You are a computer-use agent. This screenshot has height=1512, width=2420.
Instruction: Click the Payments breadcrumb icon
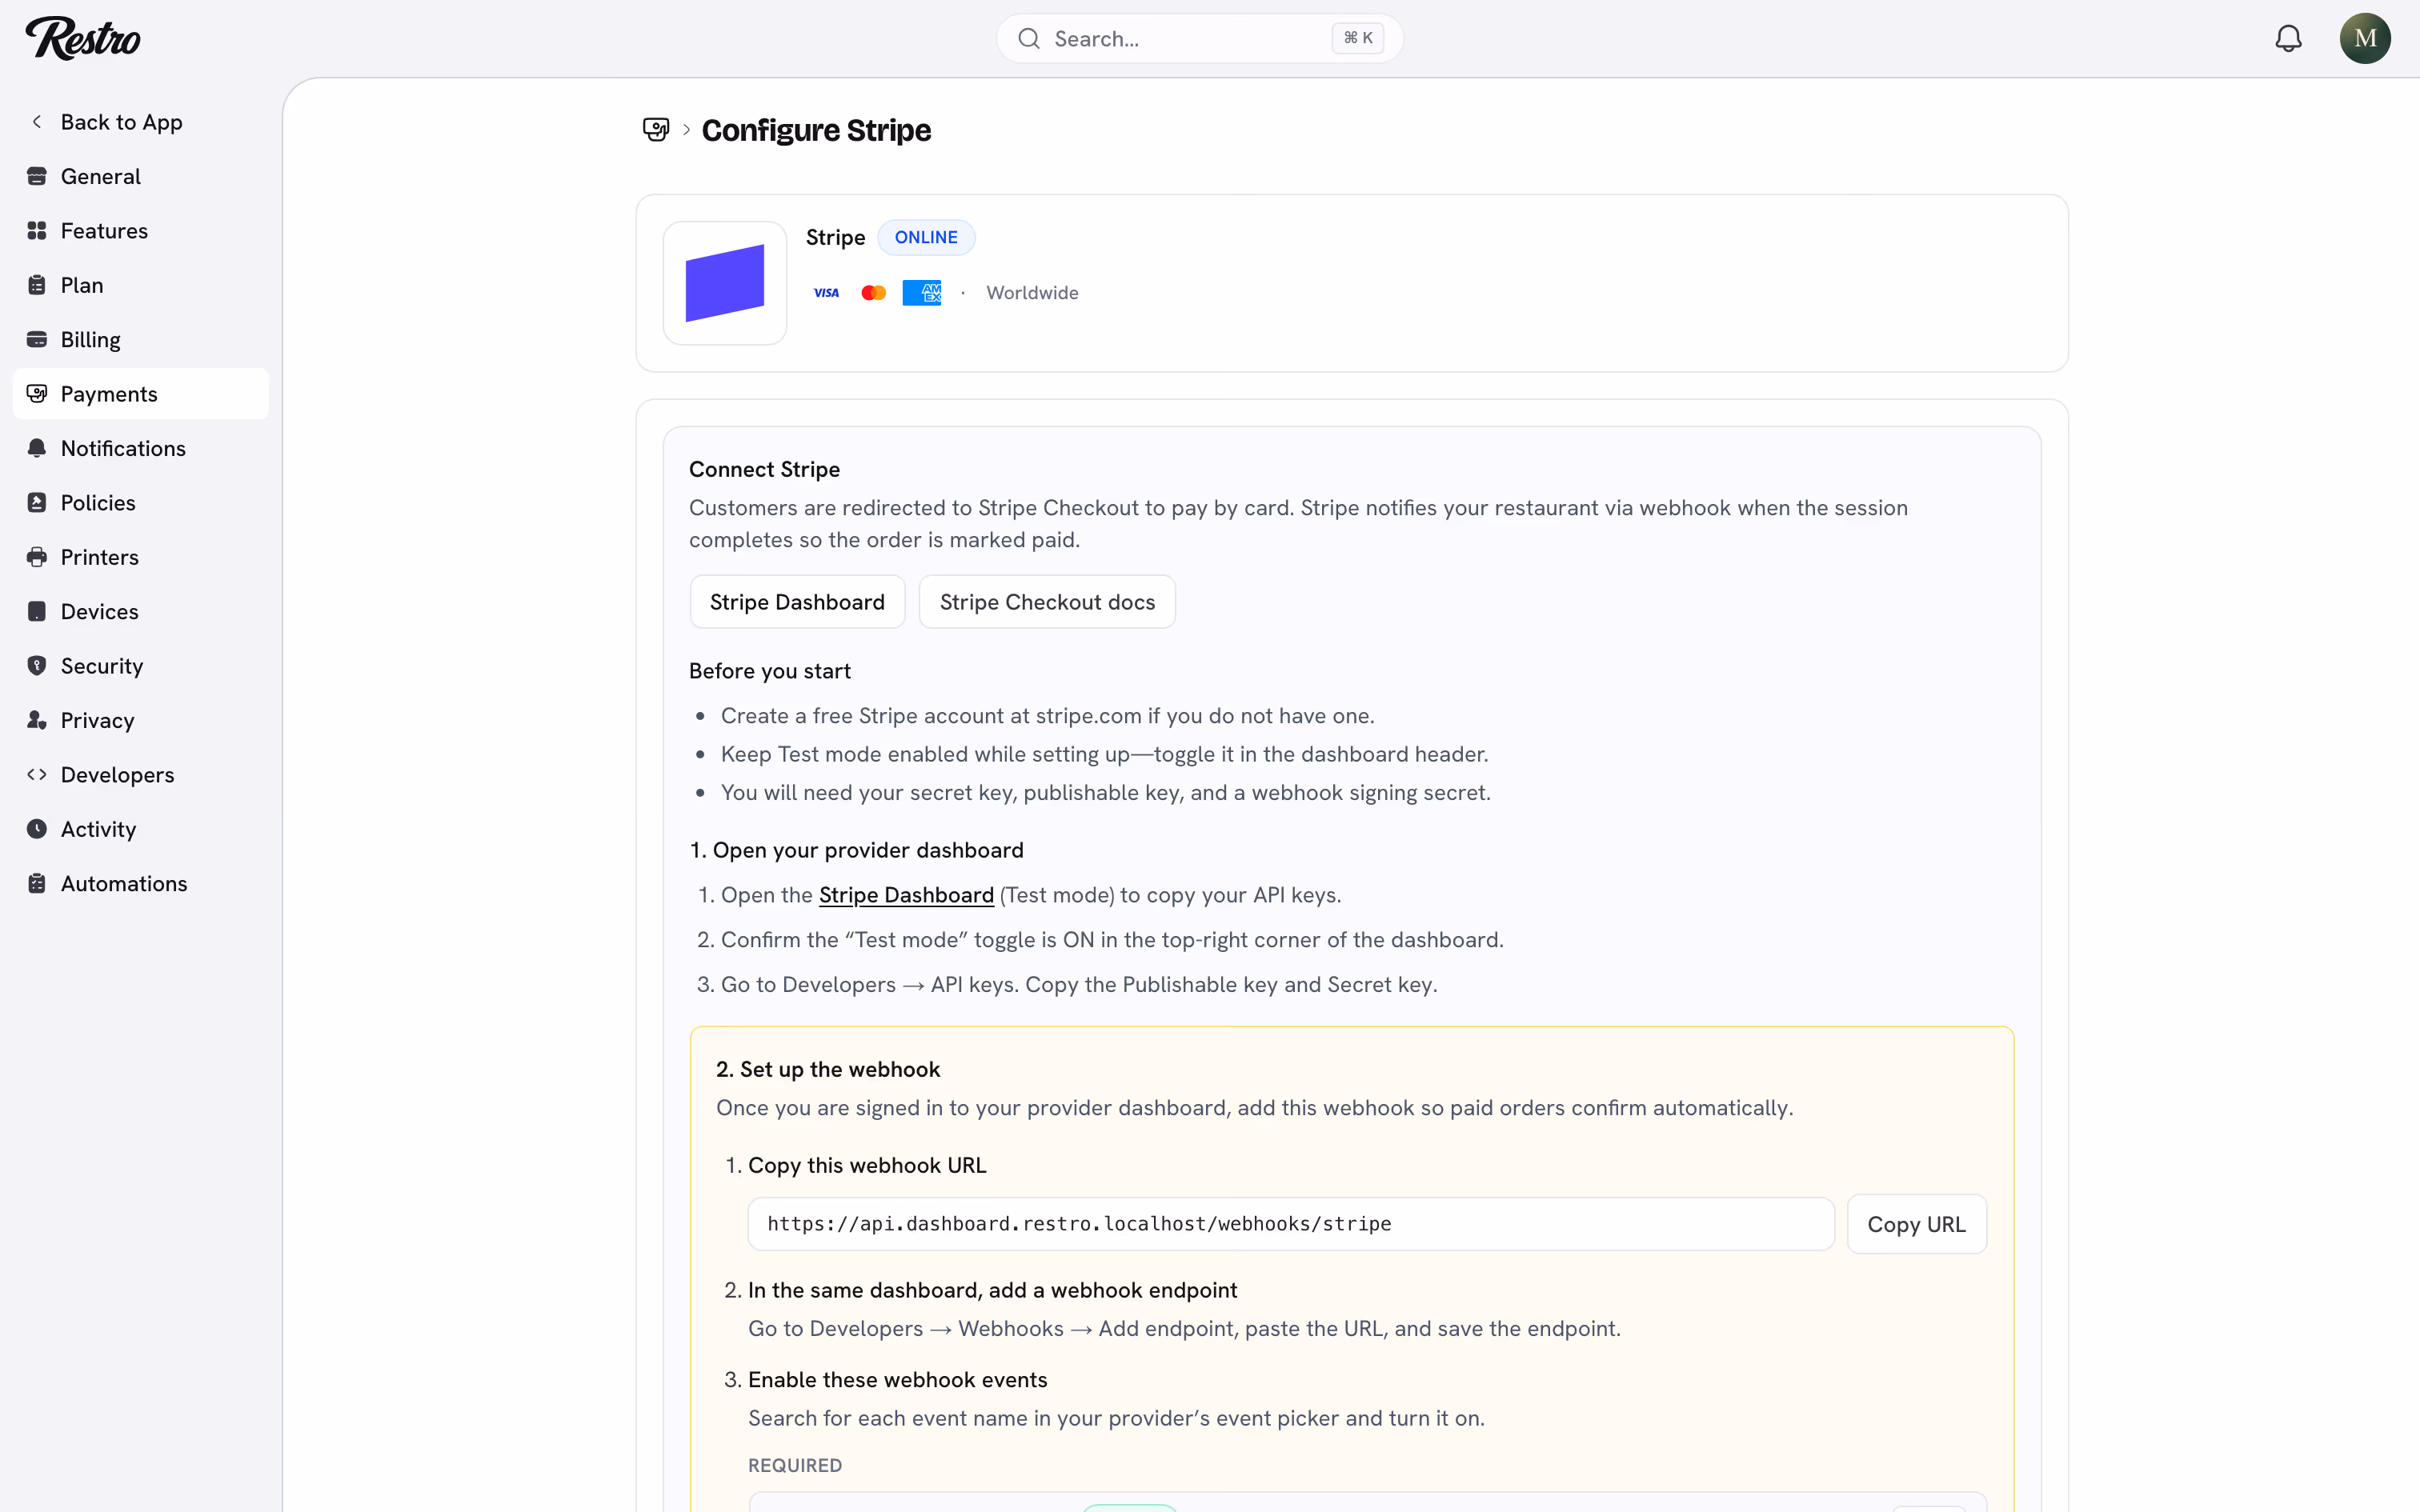pyautogui.click(x=656, y=129)
